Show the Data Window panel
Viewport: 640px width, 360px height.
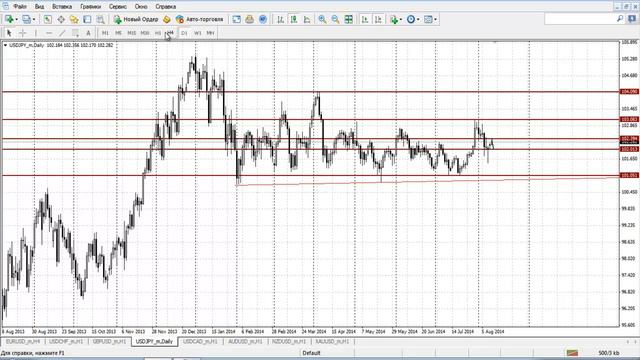pyautogui.click(x=61, y=19)
